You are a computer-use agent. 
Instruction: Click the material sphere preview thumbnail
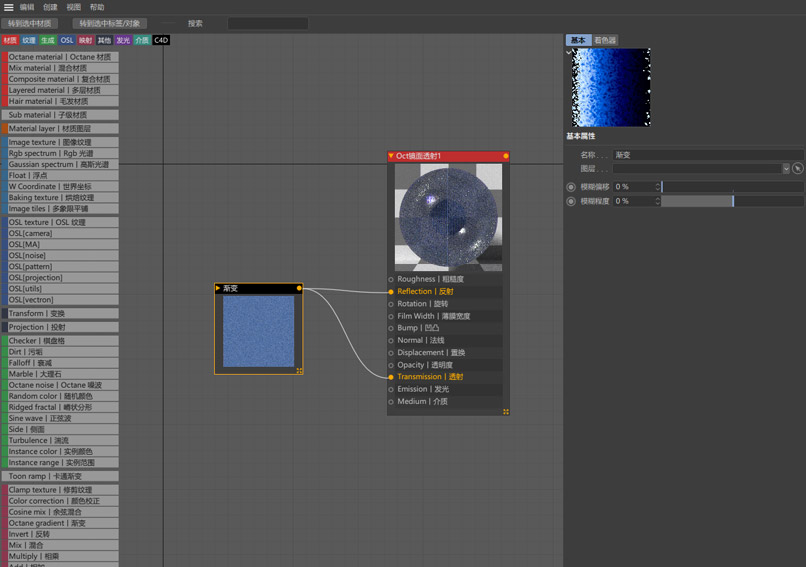[448, 217]
